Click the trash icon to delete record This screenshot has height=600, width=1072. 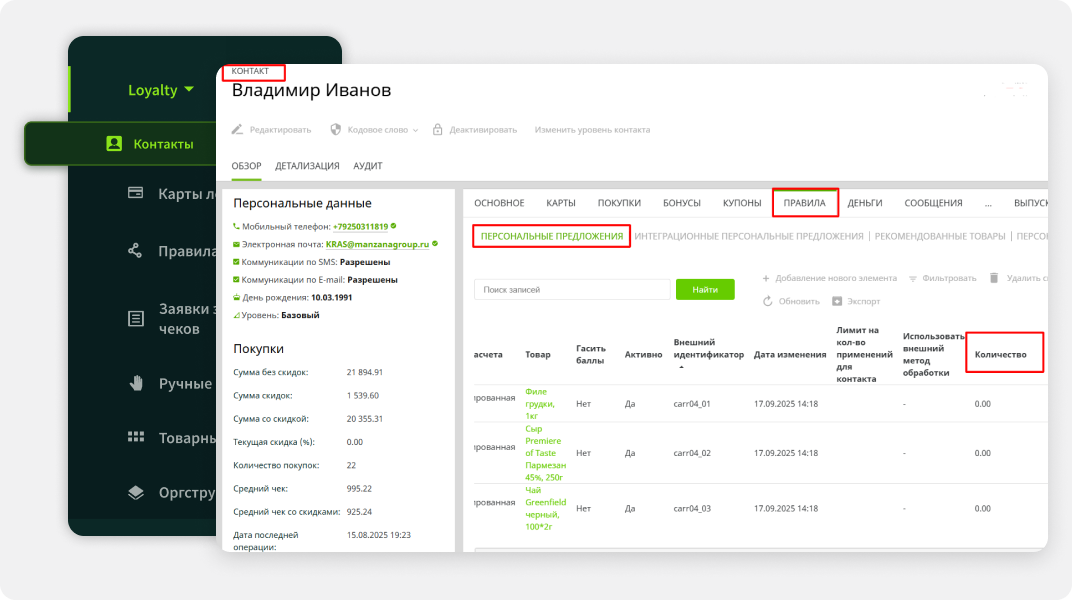click(994, 278)
